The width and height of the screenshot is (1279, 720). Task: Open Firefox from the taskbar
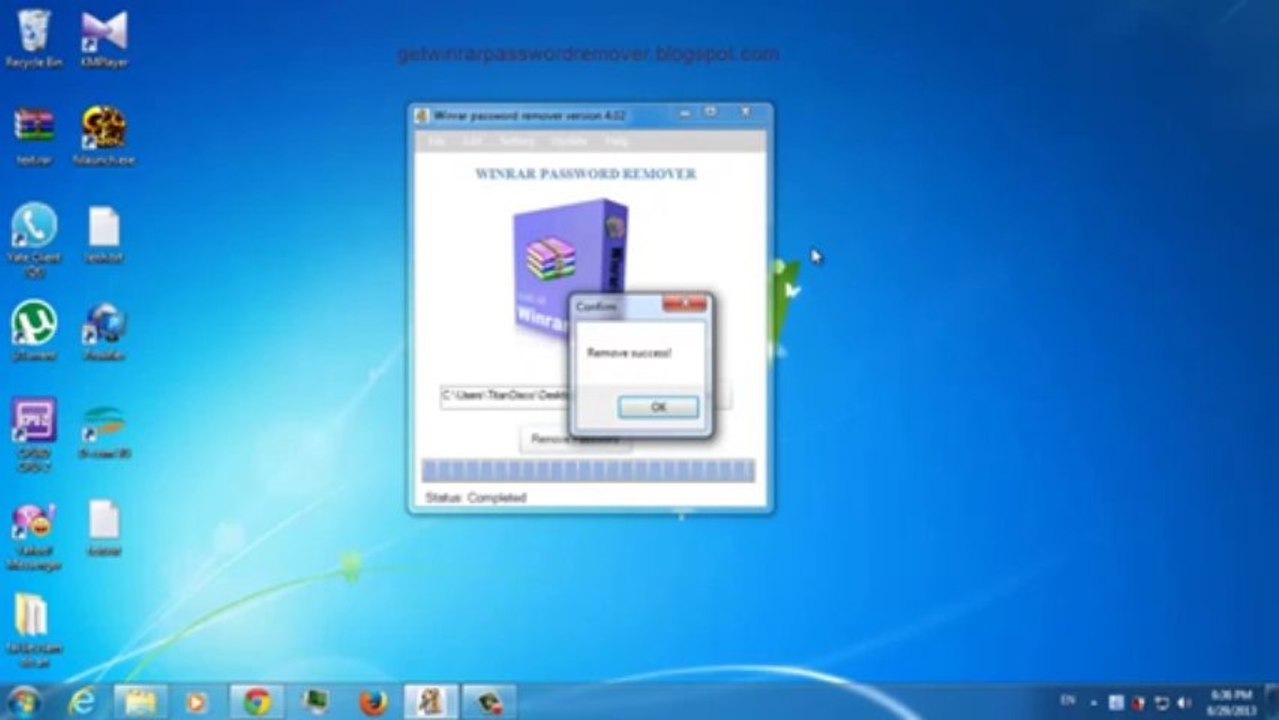point(373,702)
